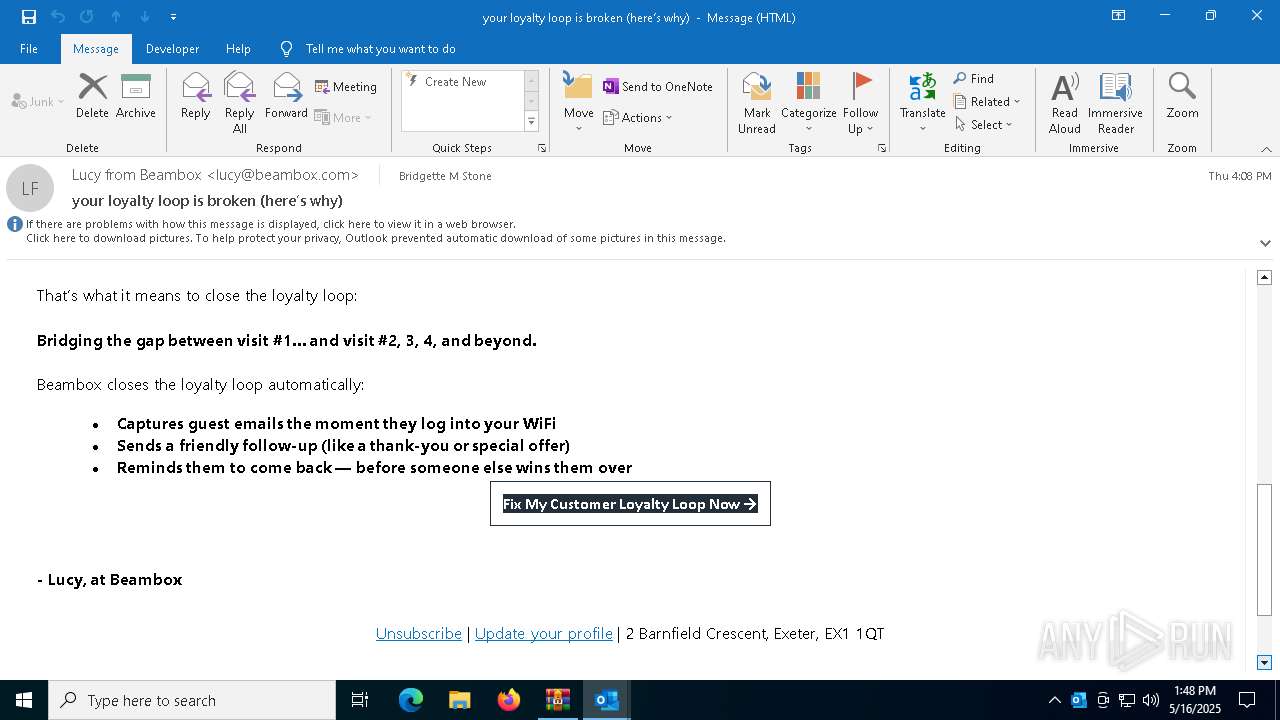Open the notification center icon
Screen dimensions: 1280x720
pyautogui.click(x=1247, y=700)
